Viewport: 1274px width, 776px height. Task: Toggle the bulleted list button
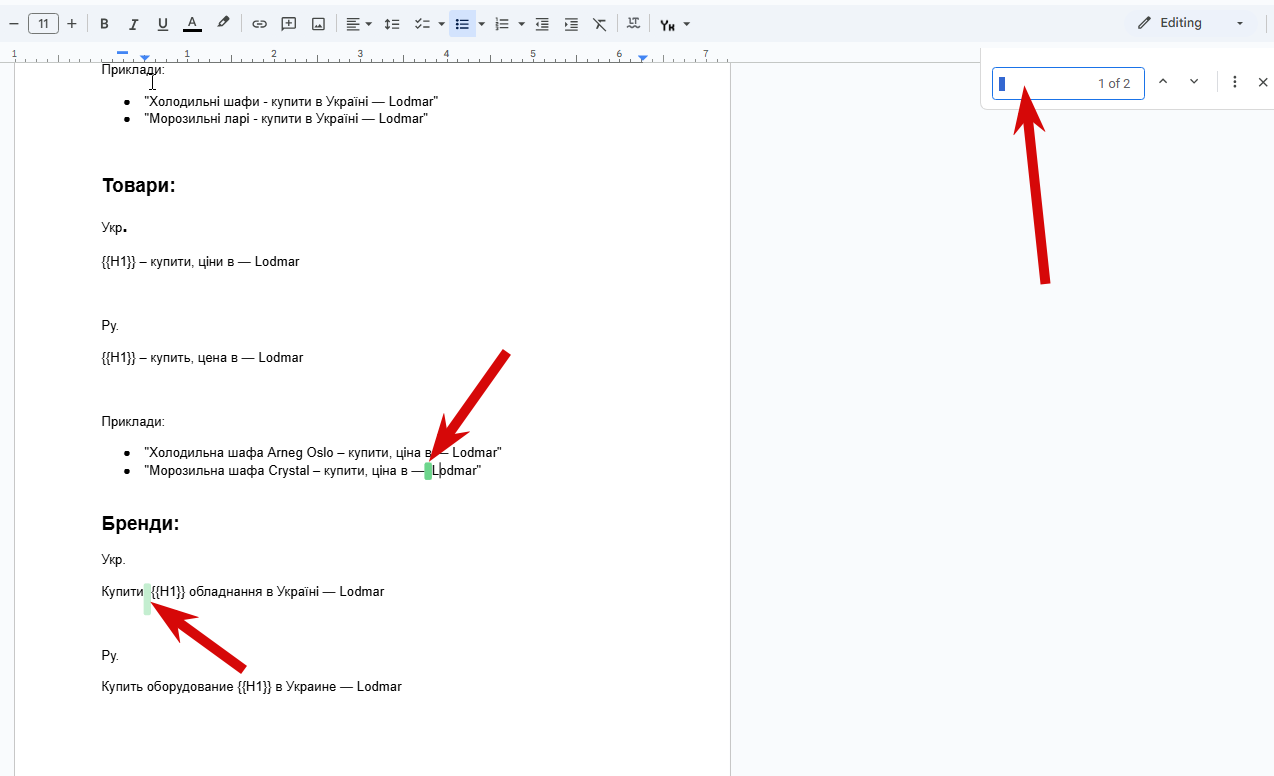[x=462, y=23]
